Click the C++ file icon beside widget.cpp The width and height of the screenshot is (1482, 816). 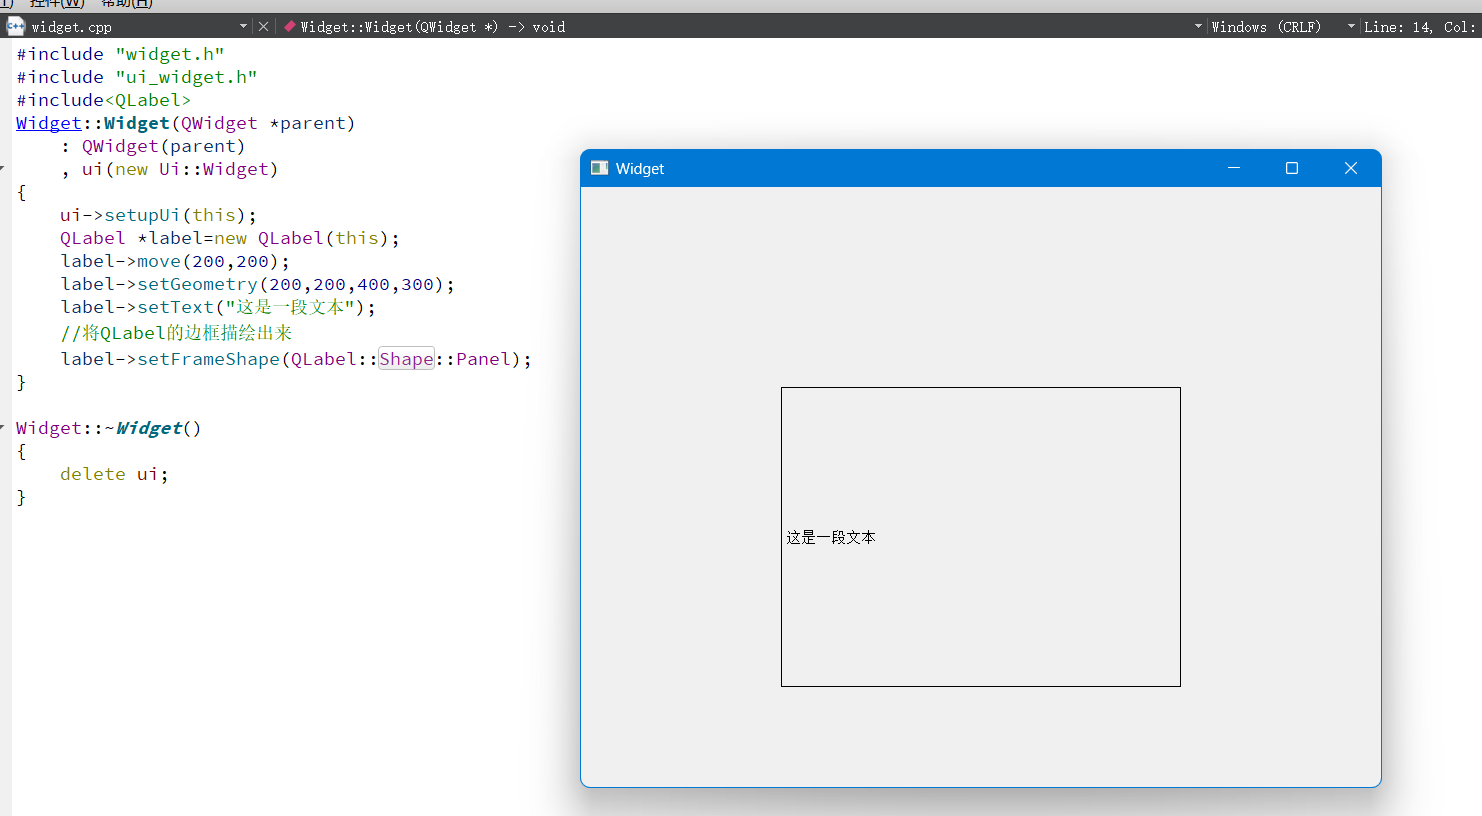coord(16,26)
